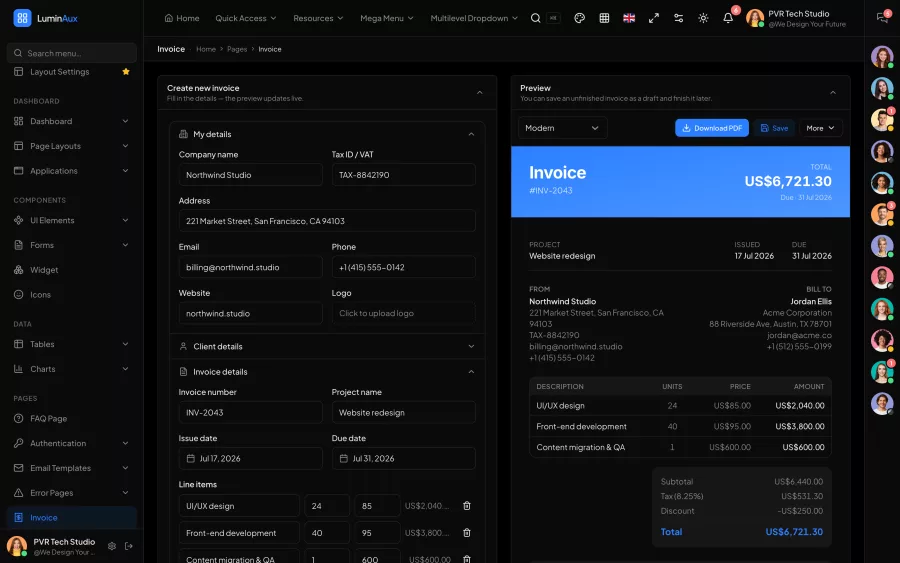Open Icons page in the sidebar
Image resolution: width=900 pixels, height=563 pixels.
click(x=71, y=294)
